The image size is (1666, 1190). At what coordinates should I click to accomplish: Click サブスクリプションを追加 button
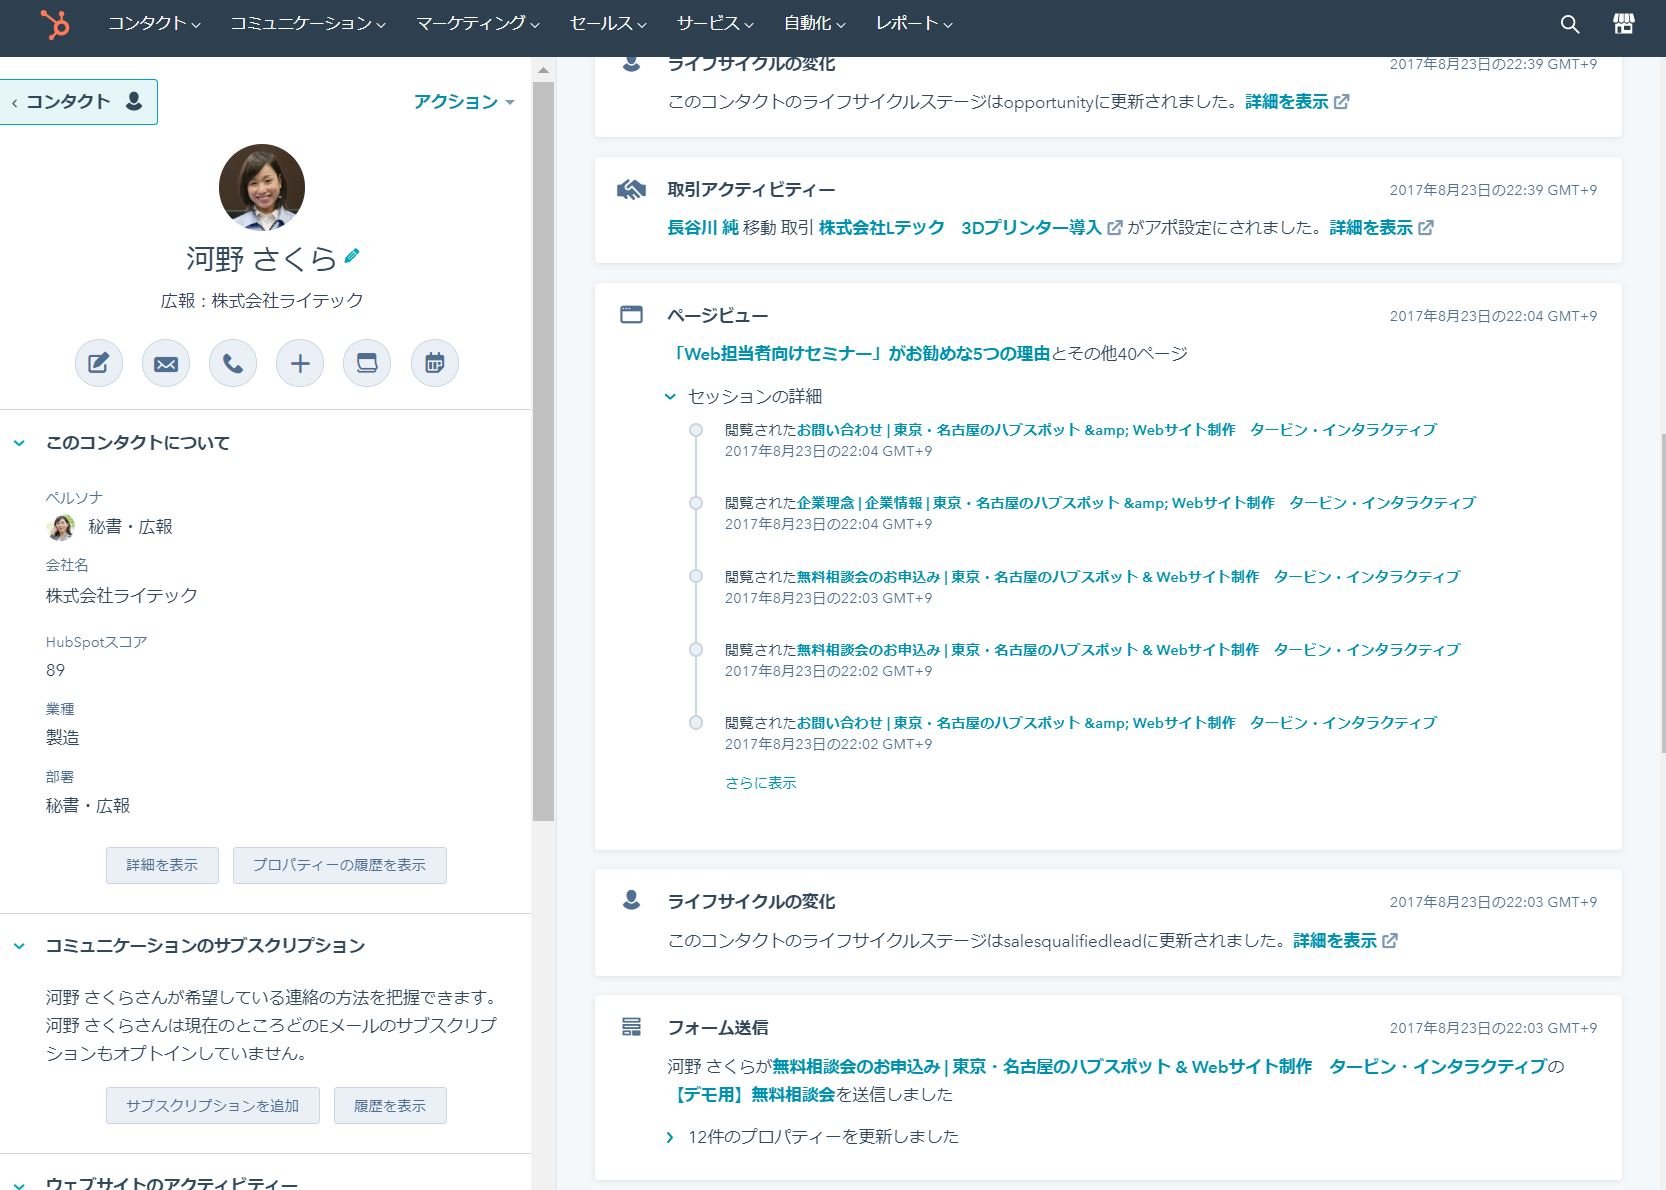(x=212, y=1106)
